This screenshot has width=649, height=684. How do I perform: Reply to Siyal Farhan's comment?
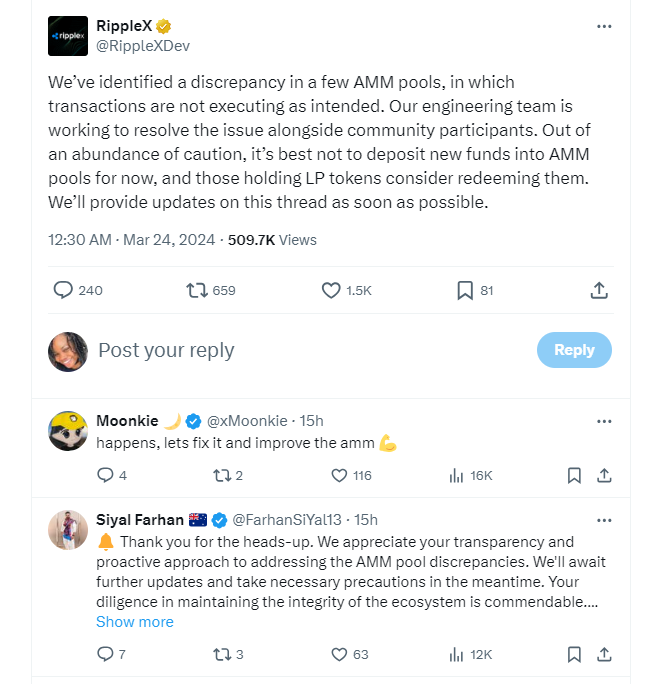pos(105,654)
